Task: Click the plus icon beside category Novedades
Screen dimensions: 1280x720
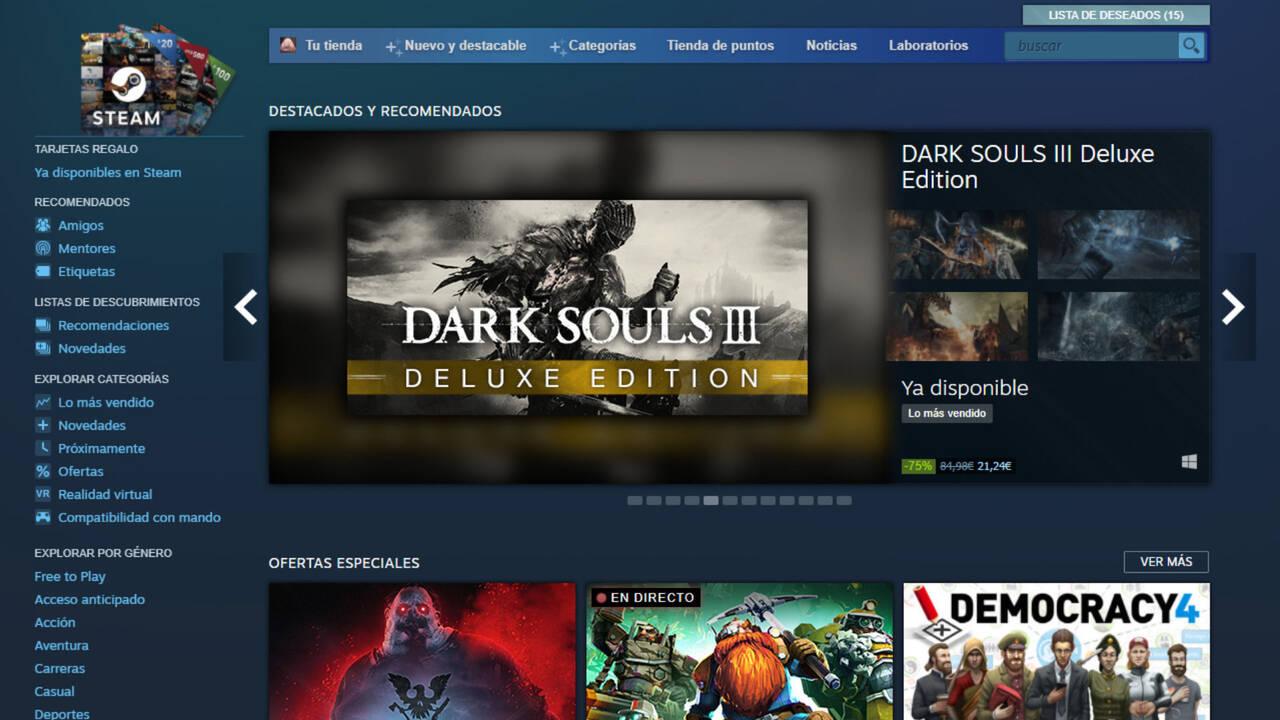Action: click(43, 425)
